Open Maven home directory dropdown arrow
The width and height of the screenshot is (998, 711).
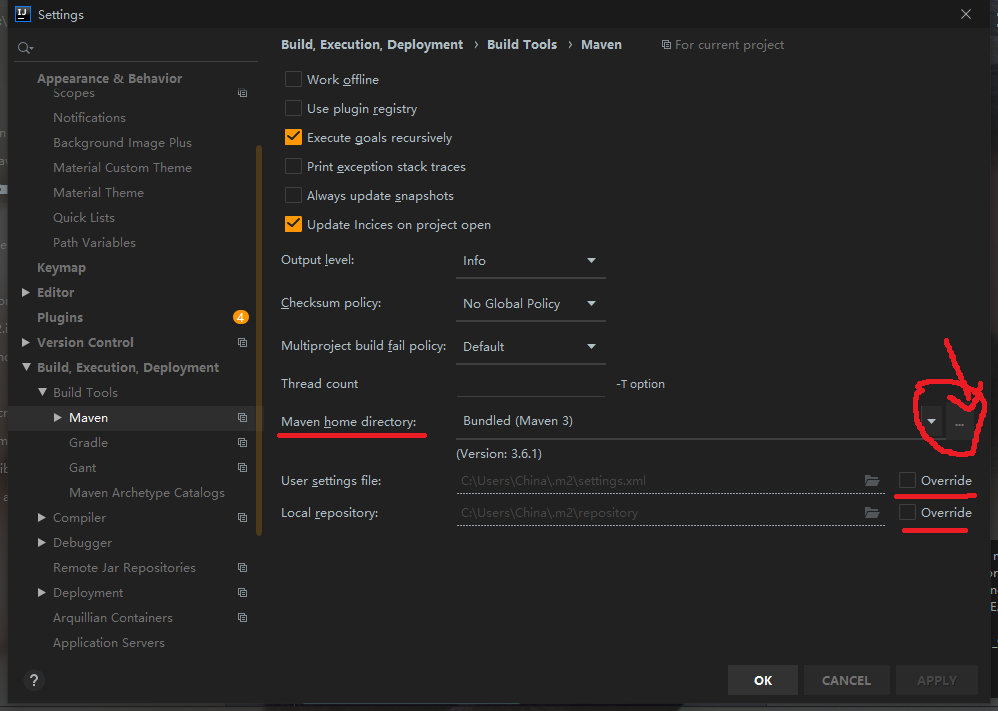pos(931,421)
